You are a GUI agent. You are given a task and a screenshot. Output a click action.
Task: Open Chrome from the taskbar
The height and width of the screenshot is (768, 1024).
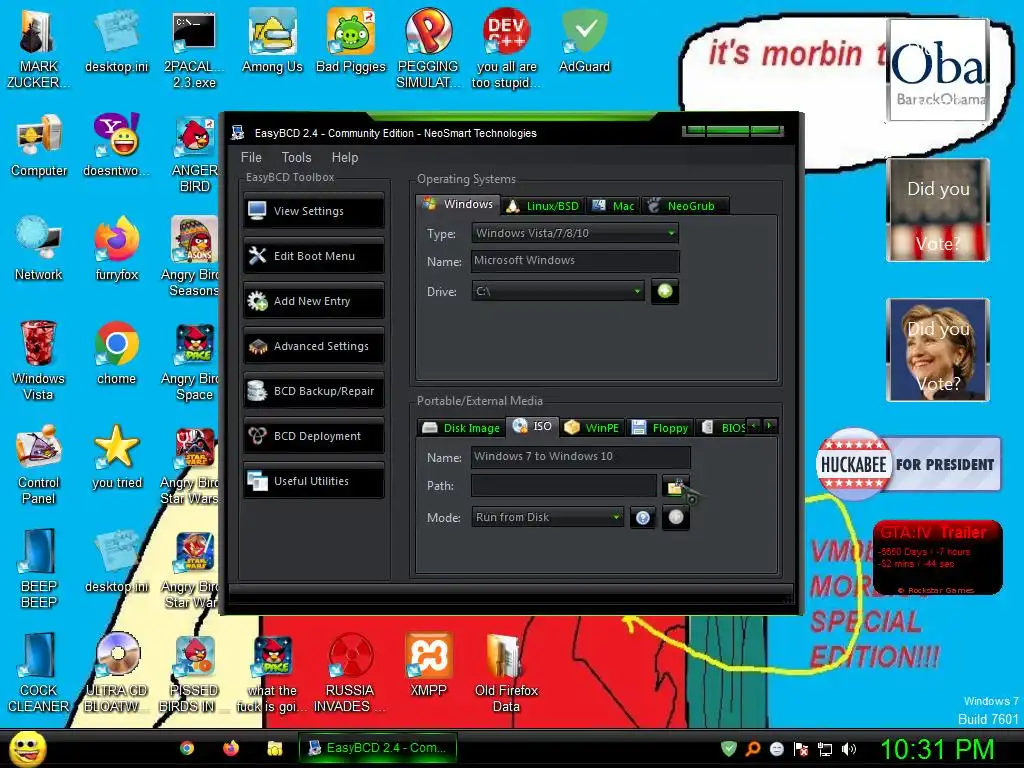click(187, 748)
